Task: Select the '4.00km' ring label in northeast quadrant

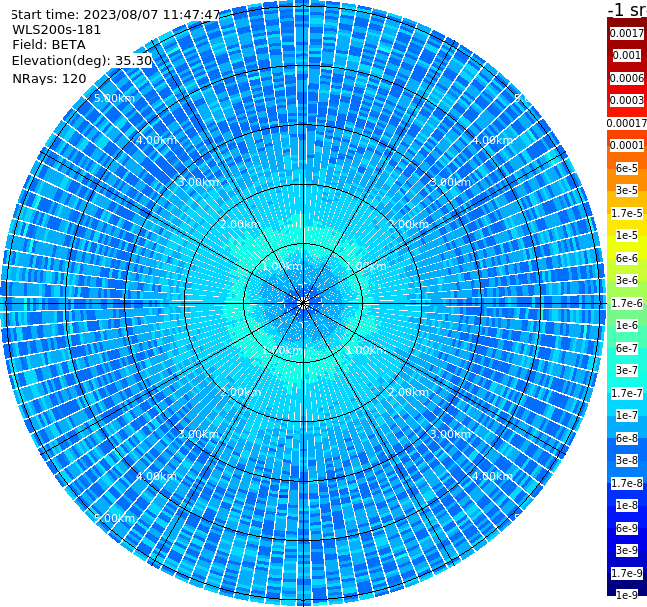Action: 492,140
